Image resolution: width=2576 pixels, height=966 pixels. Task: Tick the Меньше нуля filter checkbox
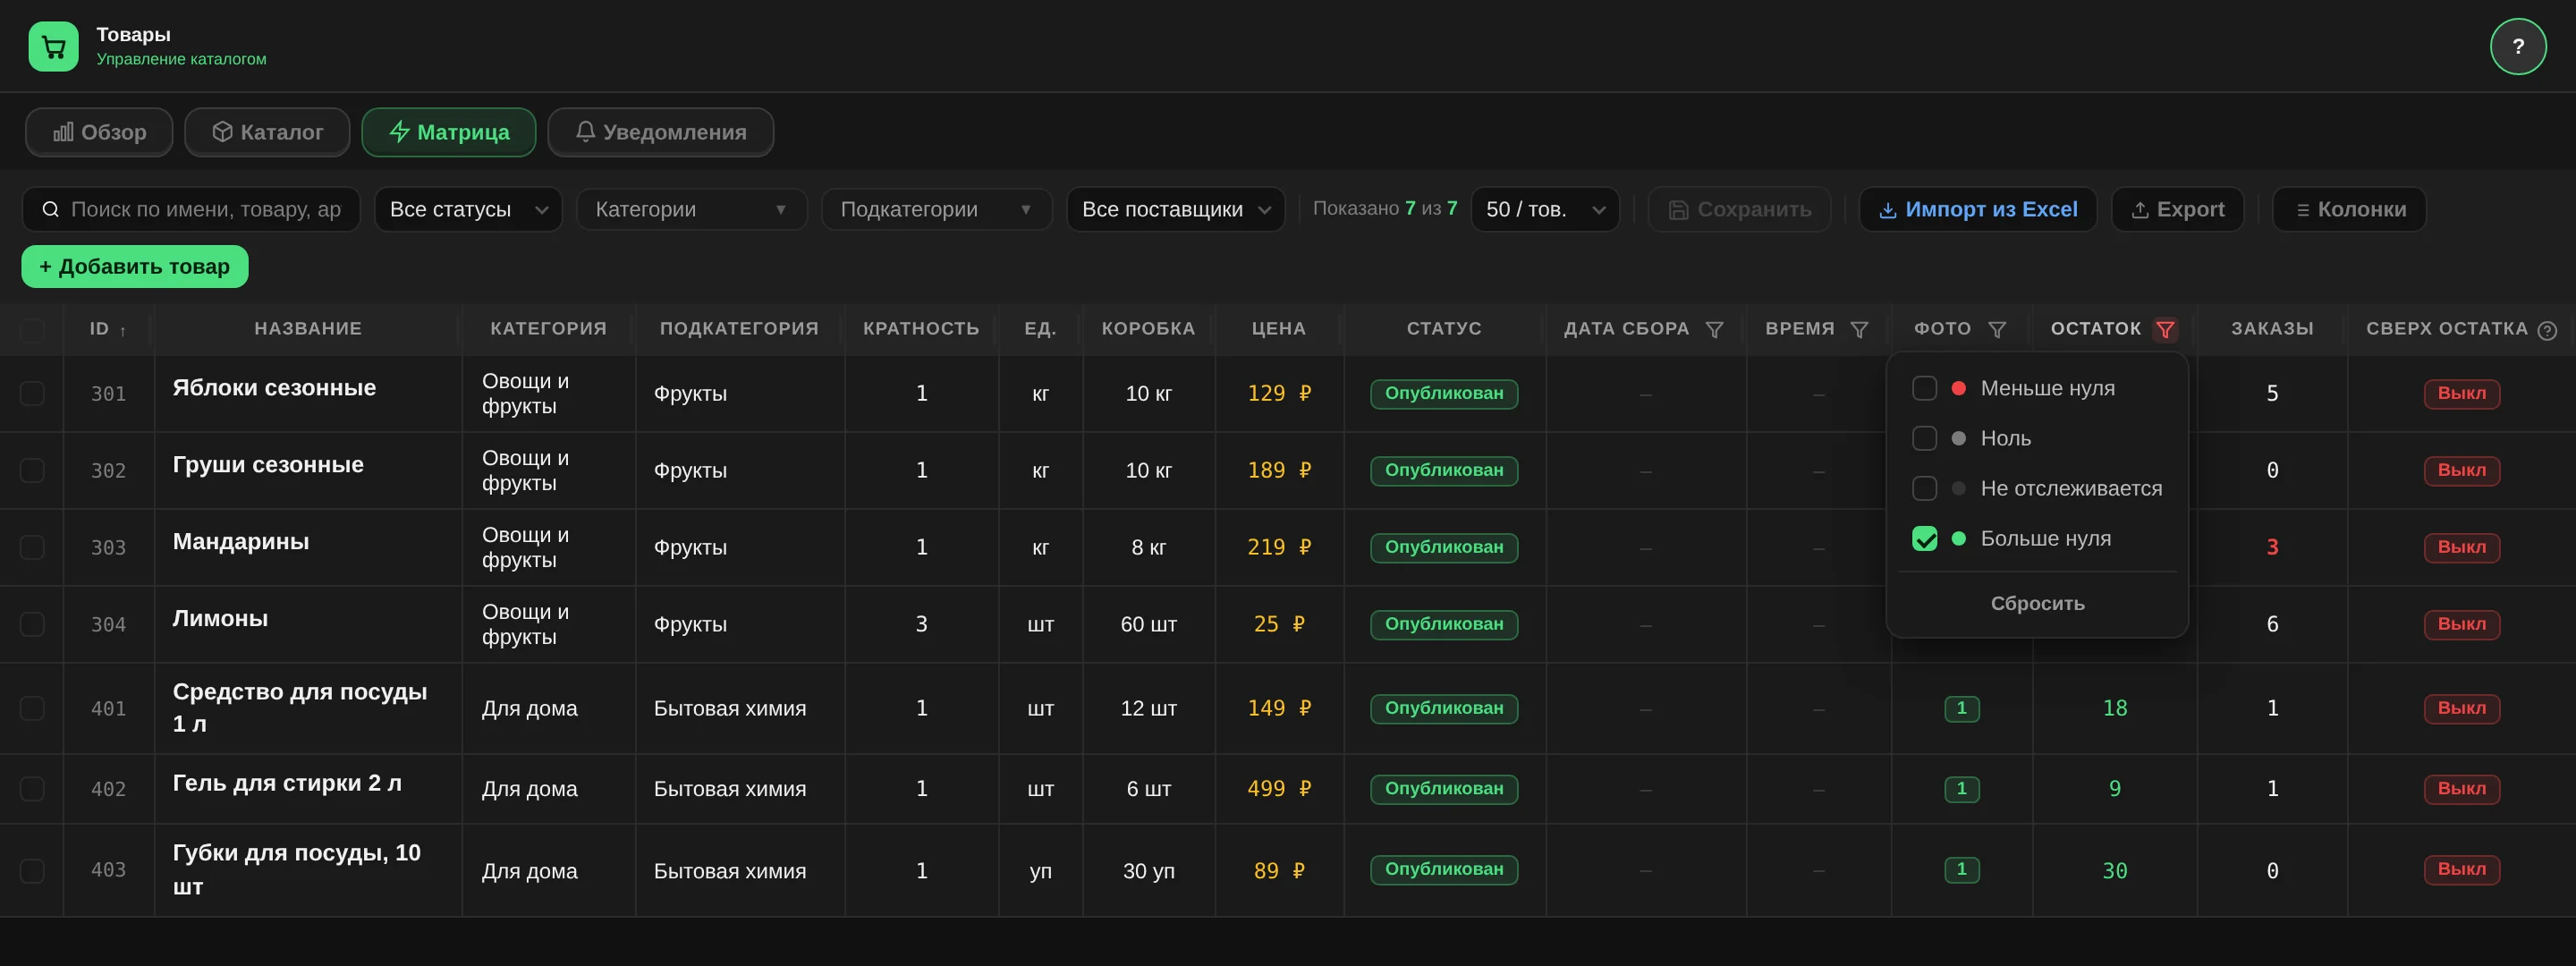1924,388
